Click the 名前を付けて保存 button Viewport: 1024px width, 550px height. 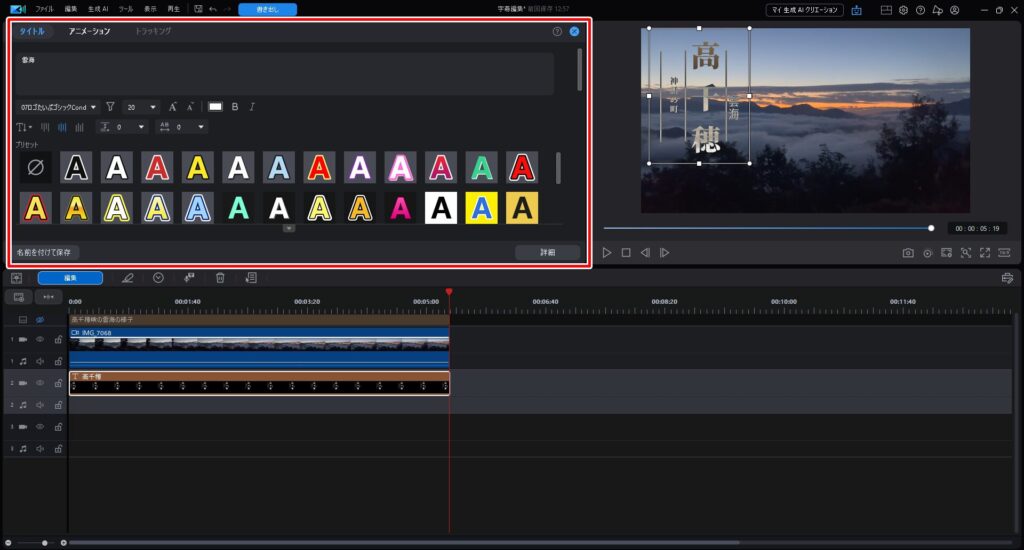click(46, 252)
